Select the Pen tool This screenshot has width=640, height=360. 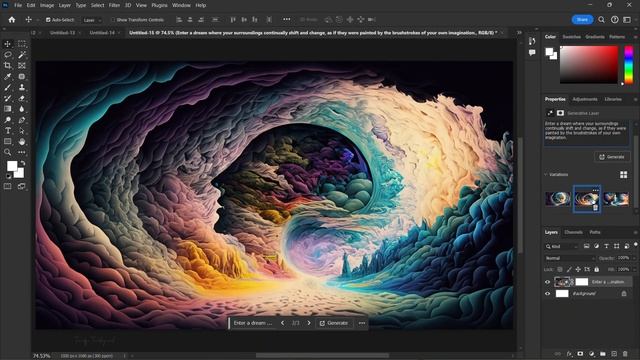pyautogui.click(x=22, y=120)
